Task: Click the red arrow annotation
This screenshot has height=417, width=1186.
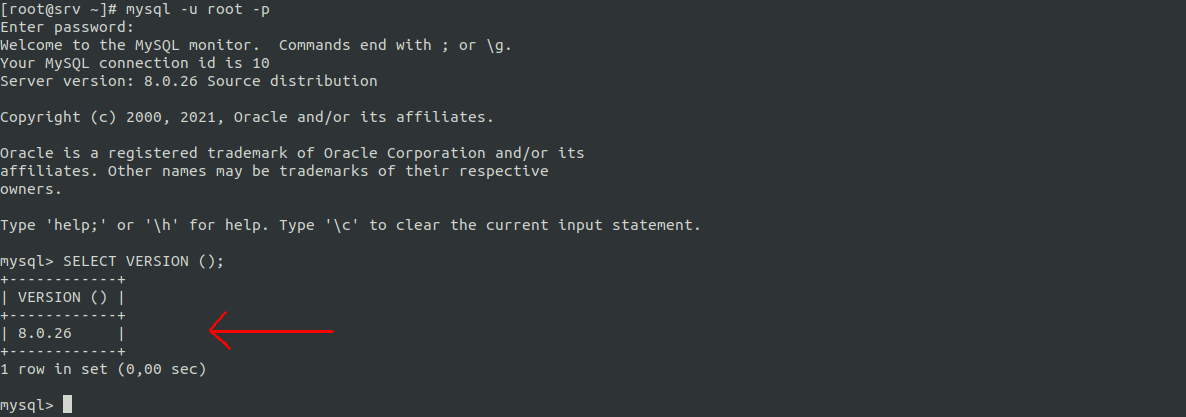Action: 270,330
